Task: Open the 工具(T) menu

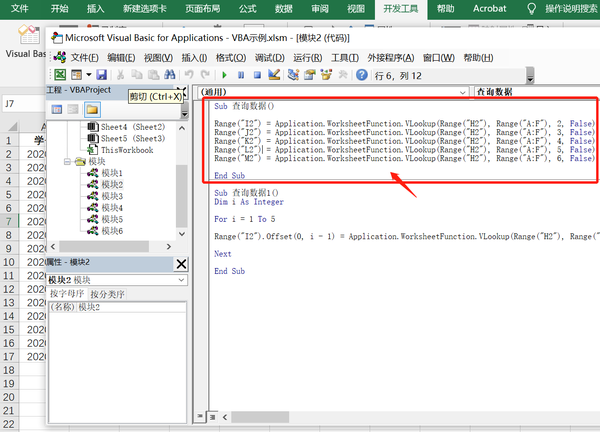Action: tap(345, 58)
